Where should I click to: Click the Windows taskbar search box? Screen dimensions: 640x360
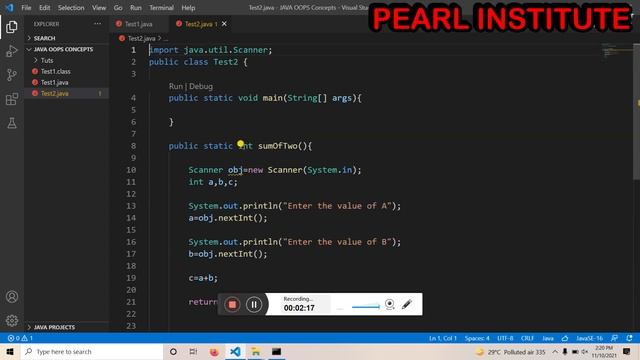point(92,351)
